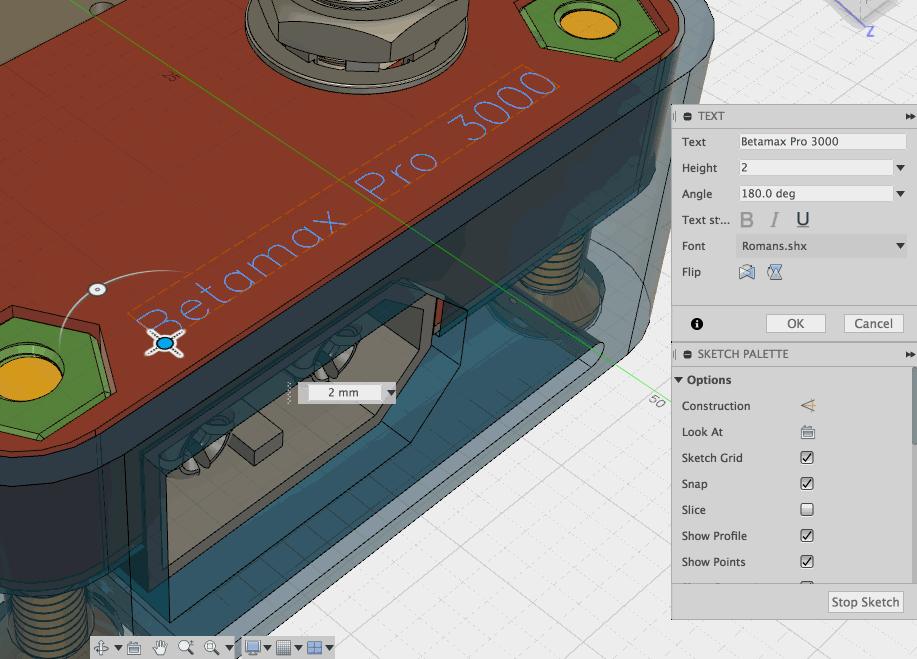Enable the Slice checkbox

point(807,510)
